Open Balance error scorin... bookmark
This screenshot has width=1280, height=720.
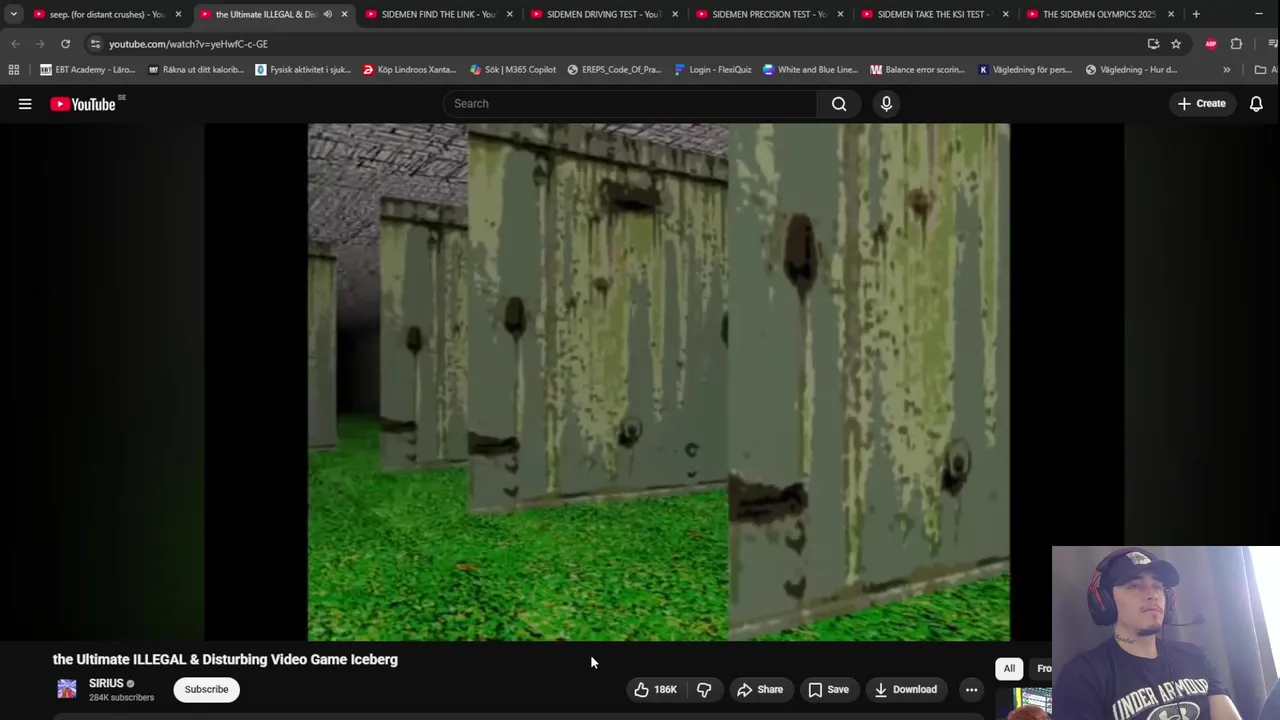pos(918,70)
